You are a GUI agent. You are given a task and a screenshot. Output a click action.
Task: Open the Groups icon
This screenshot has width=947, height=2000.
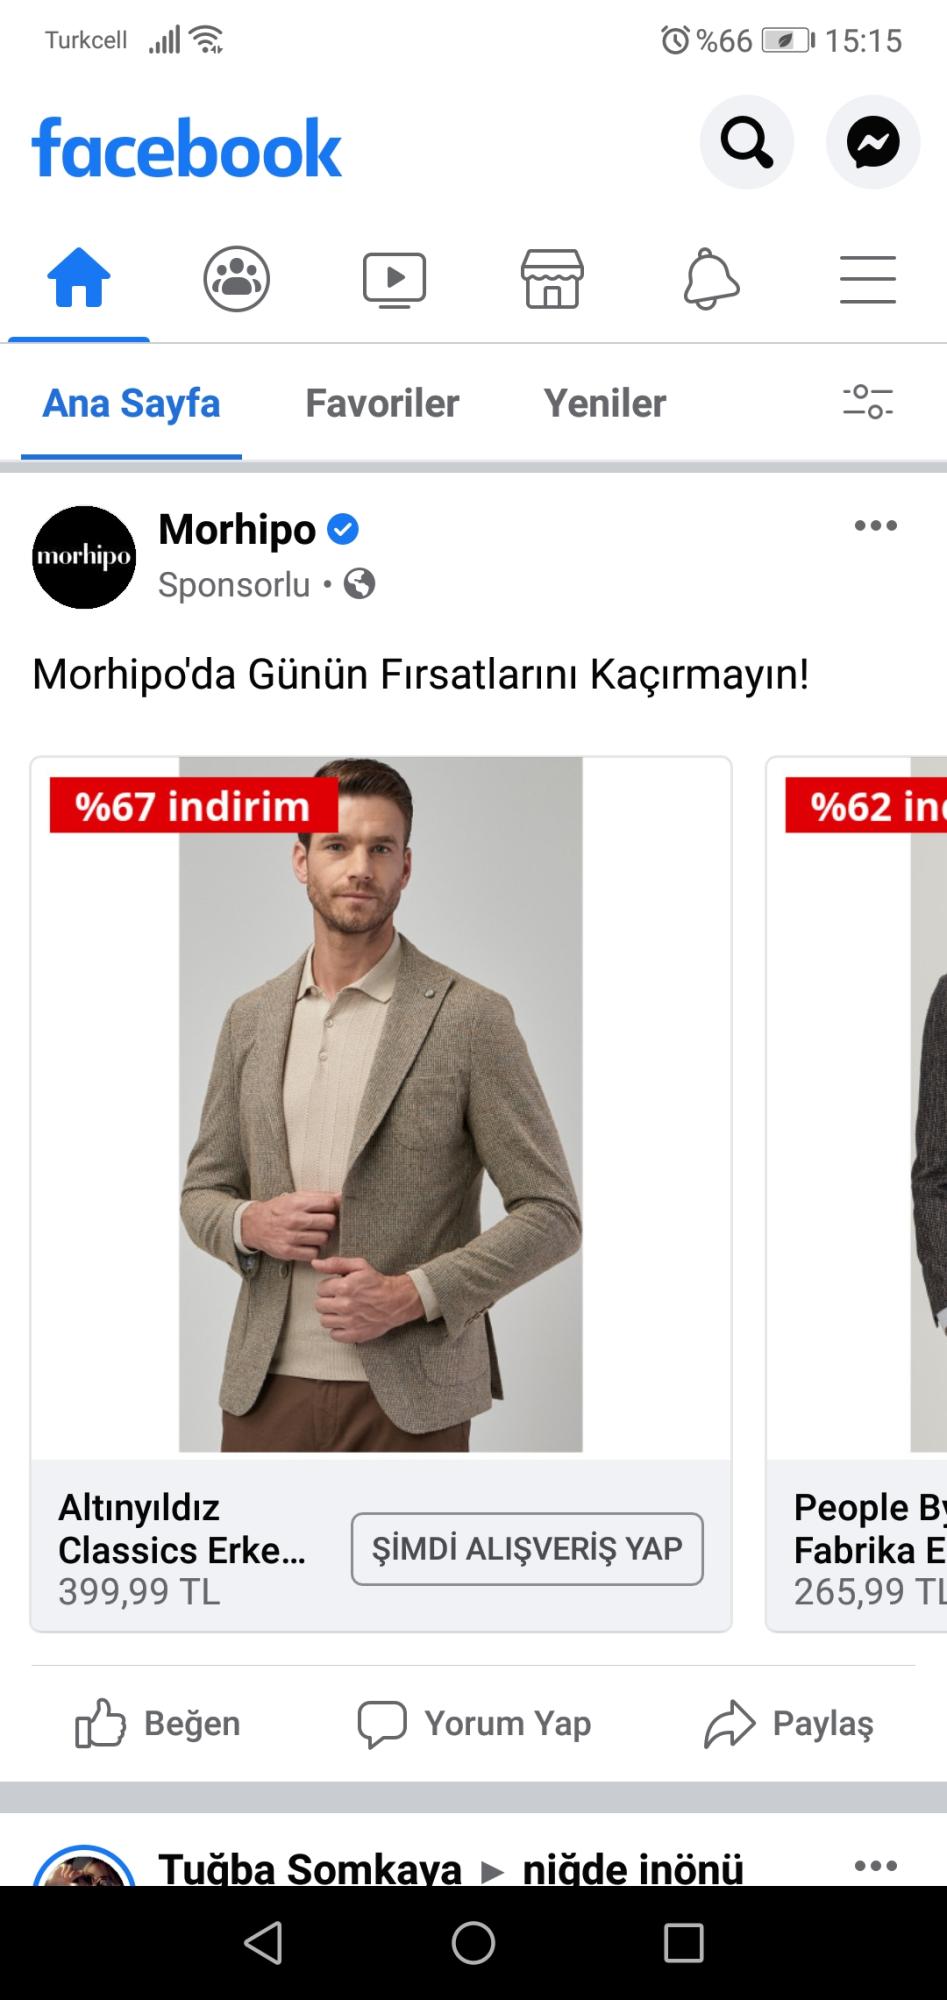(237, 278)
